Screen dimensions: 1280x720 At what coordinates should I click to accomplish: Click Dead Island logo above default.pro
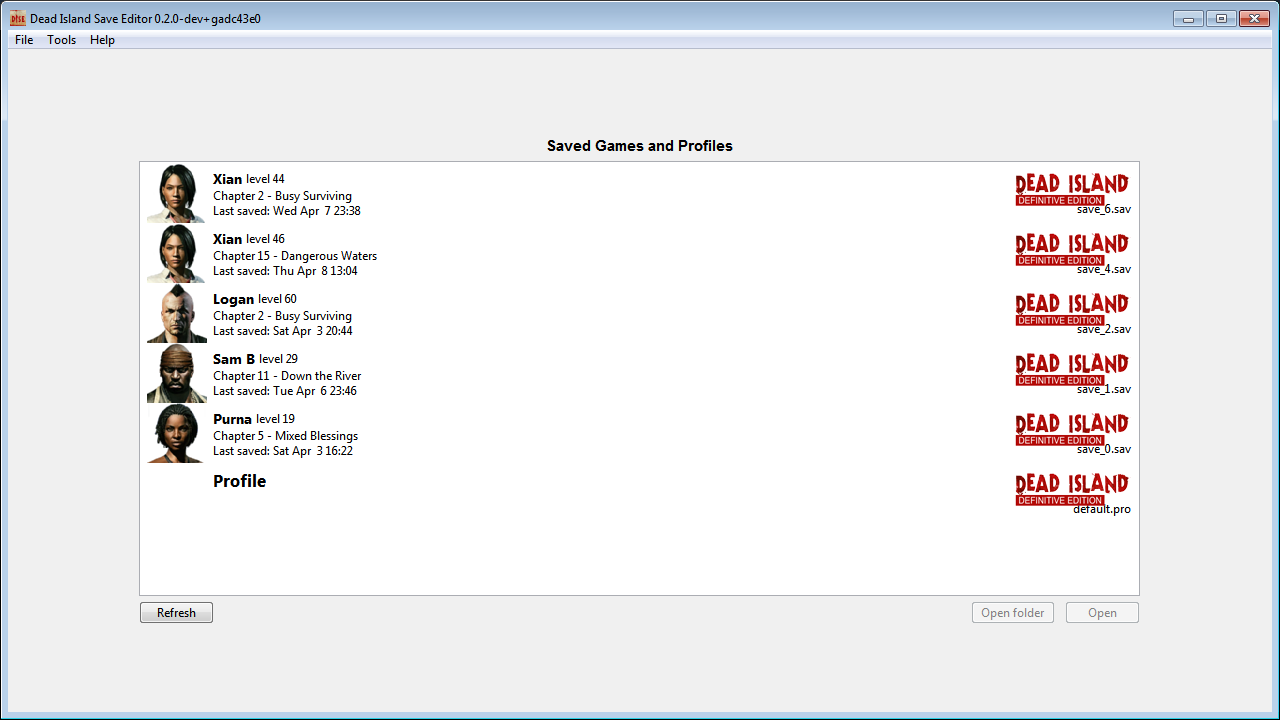click(x=1072, y=488)
